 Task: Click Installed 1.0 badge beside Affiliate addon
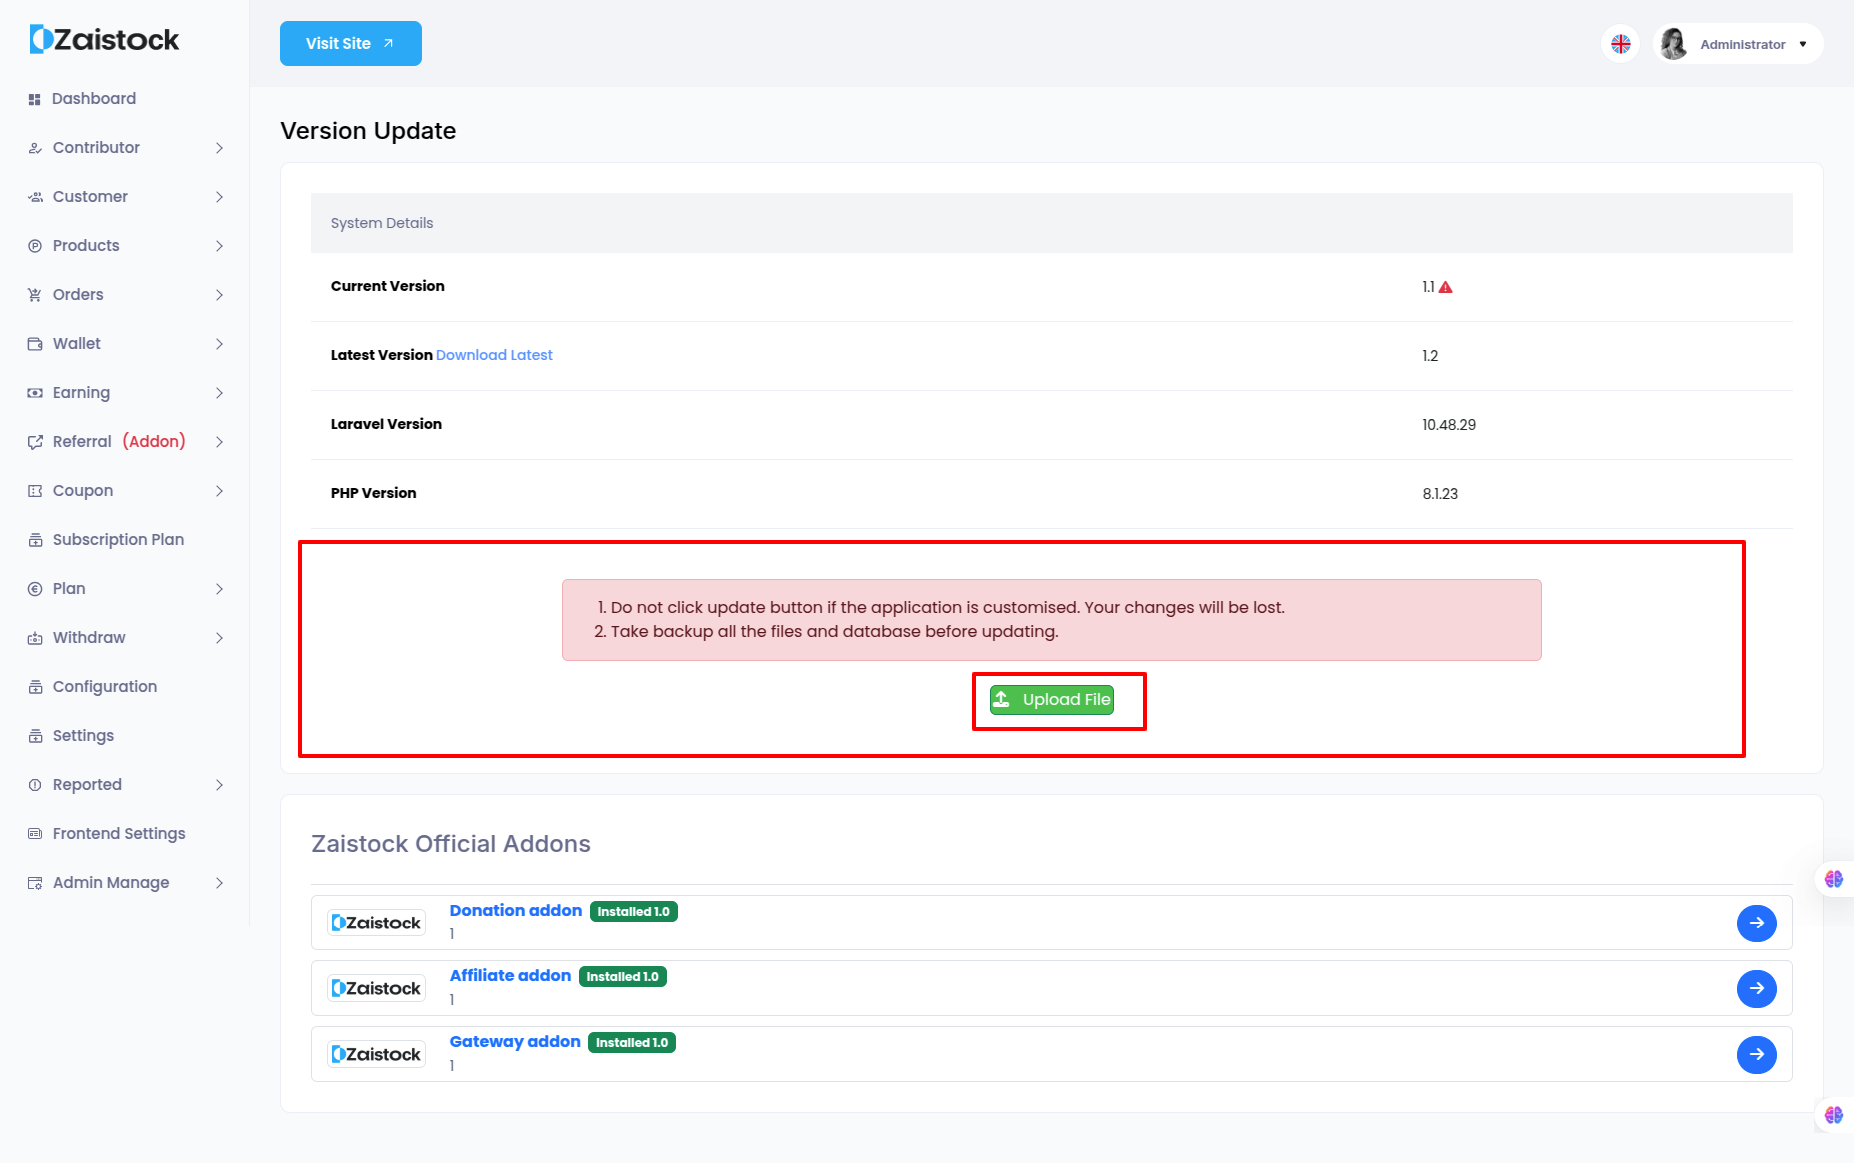coord(623,977)
